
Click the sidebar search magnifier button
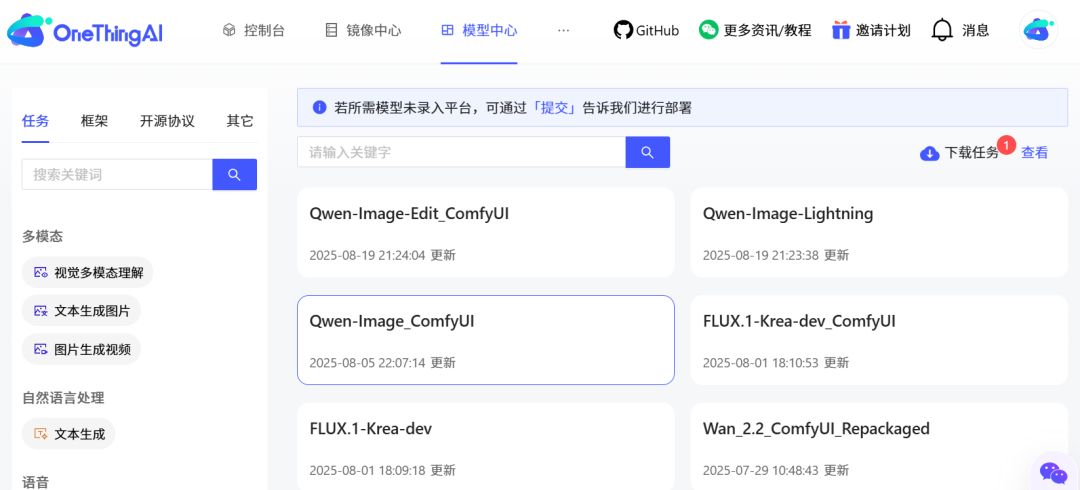(x=234, y=174)
